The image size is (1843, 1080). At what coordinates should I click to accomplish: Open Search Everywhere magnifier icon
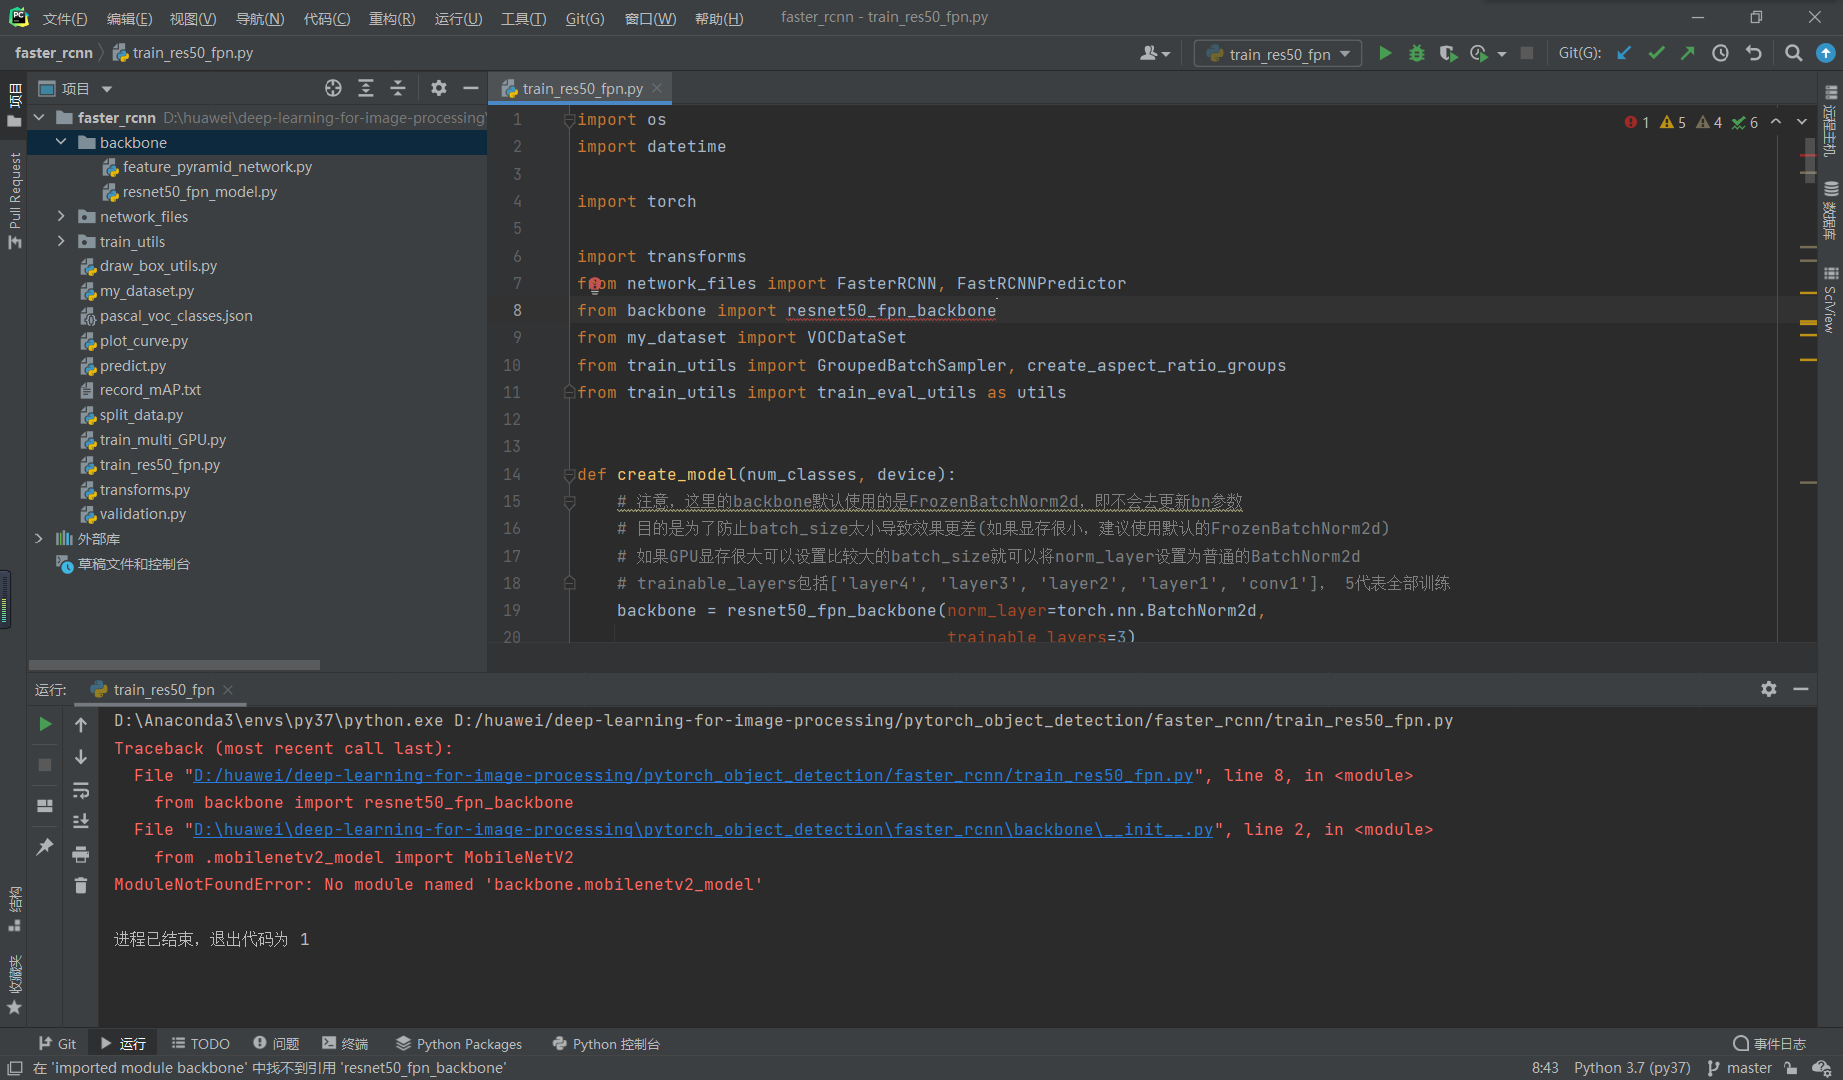tap(1793, 54)
